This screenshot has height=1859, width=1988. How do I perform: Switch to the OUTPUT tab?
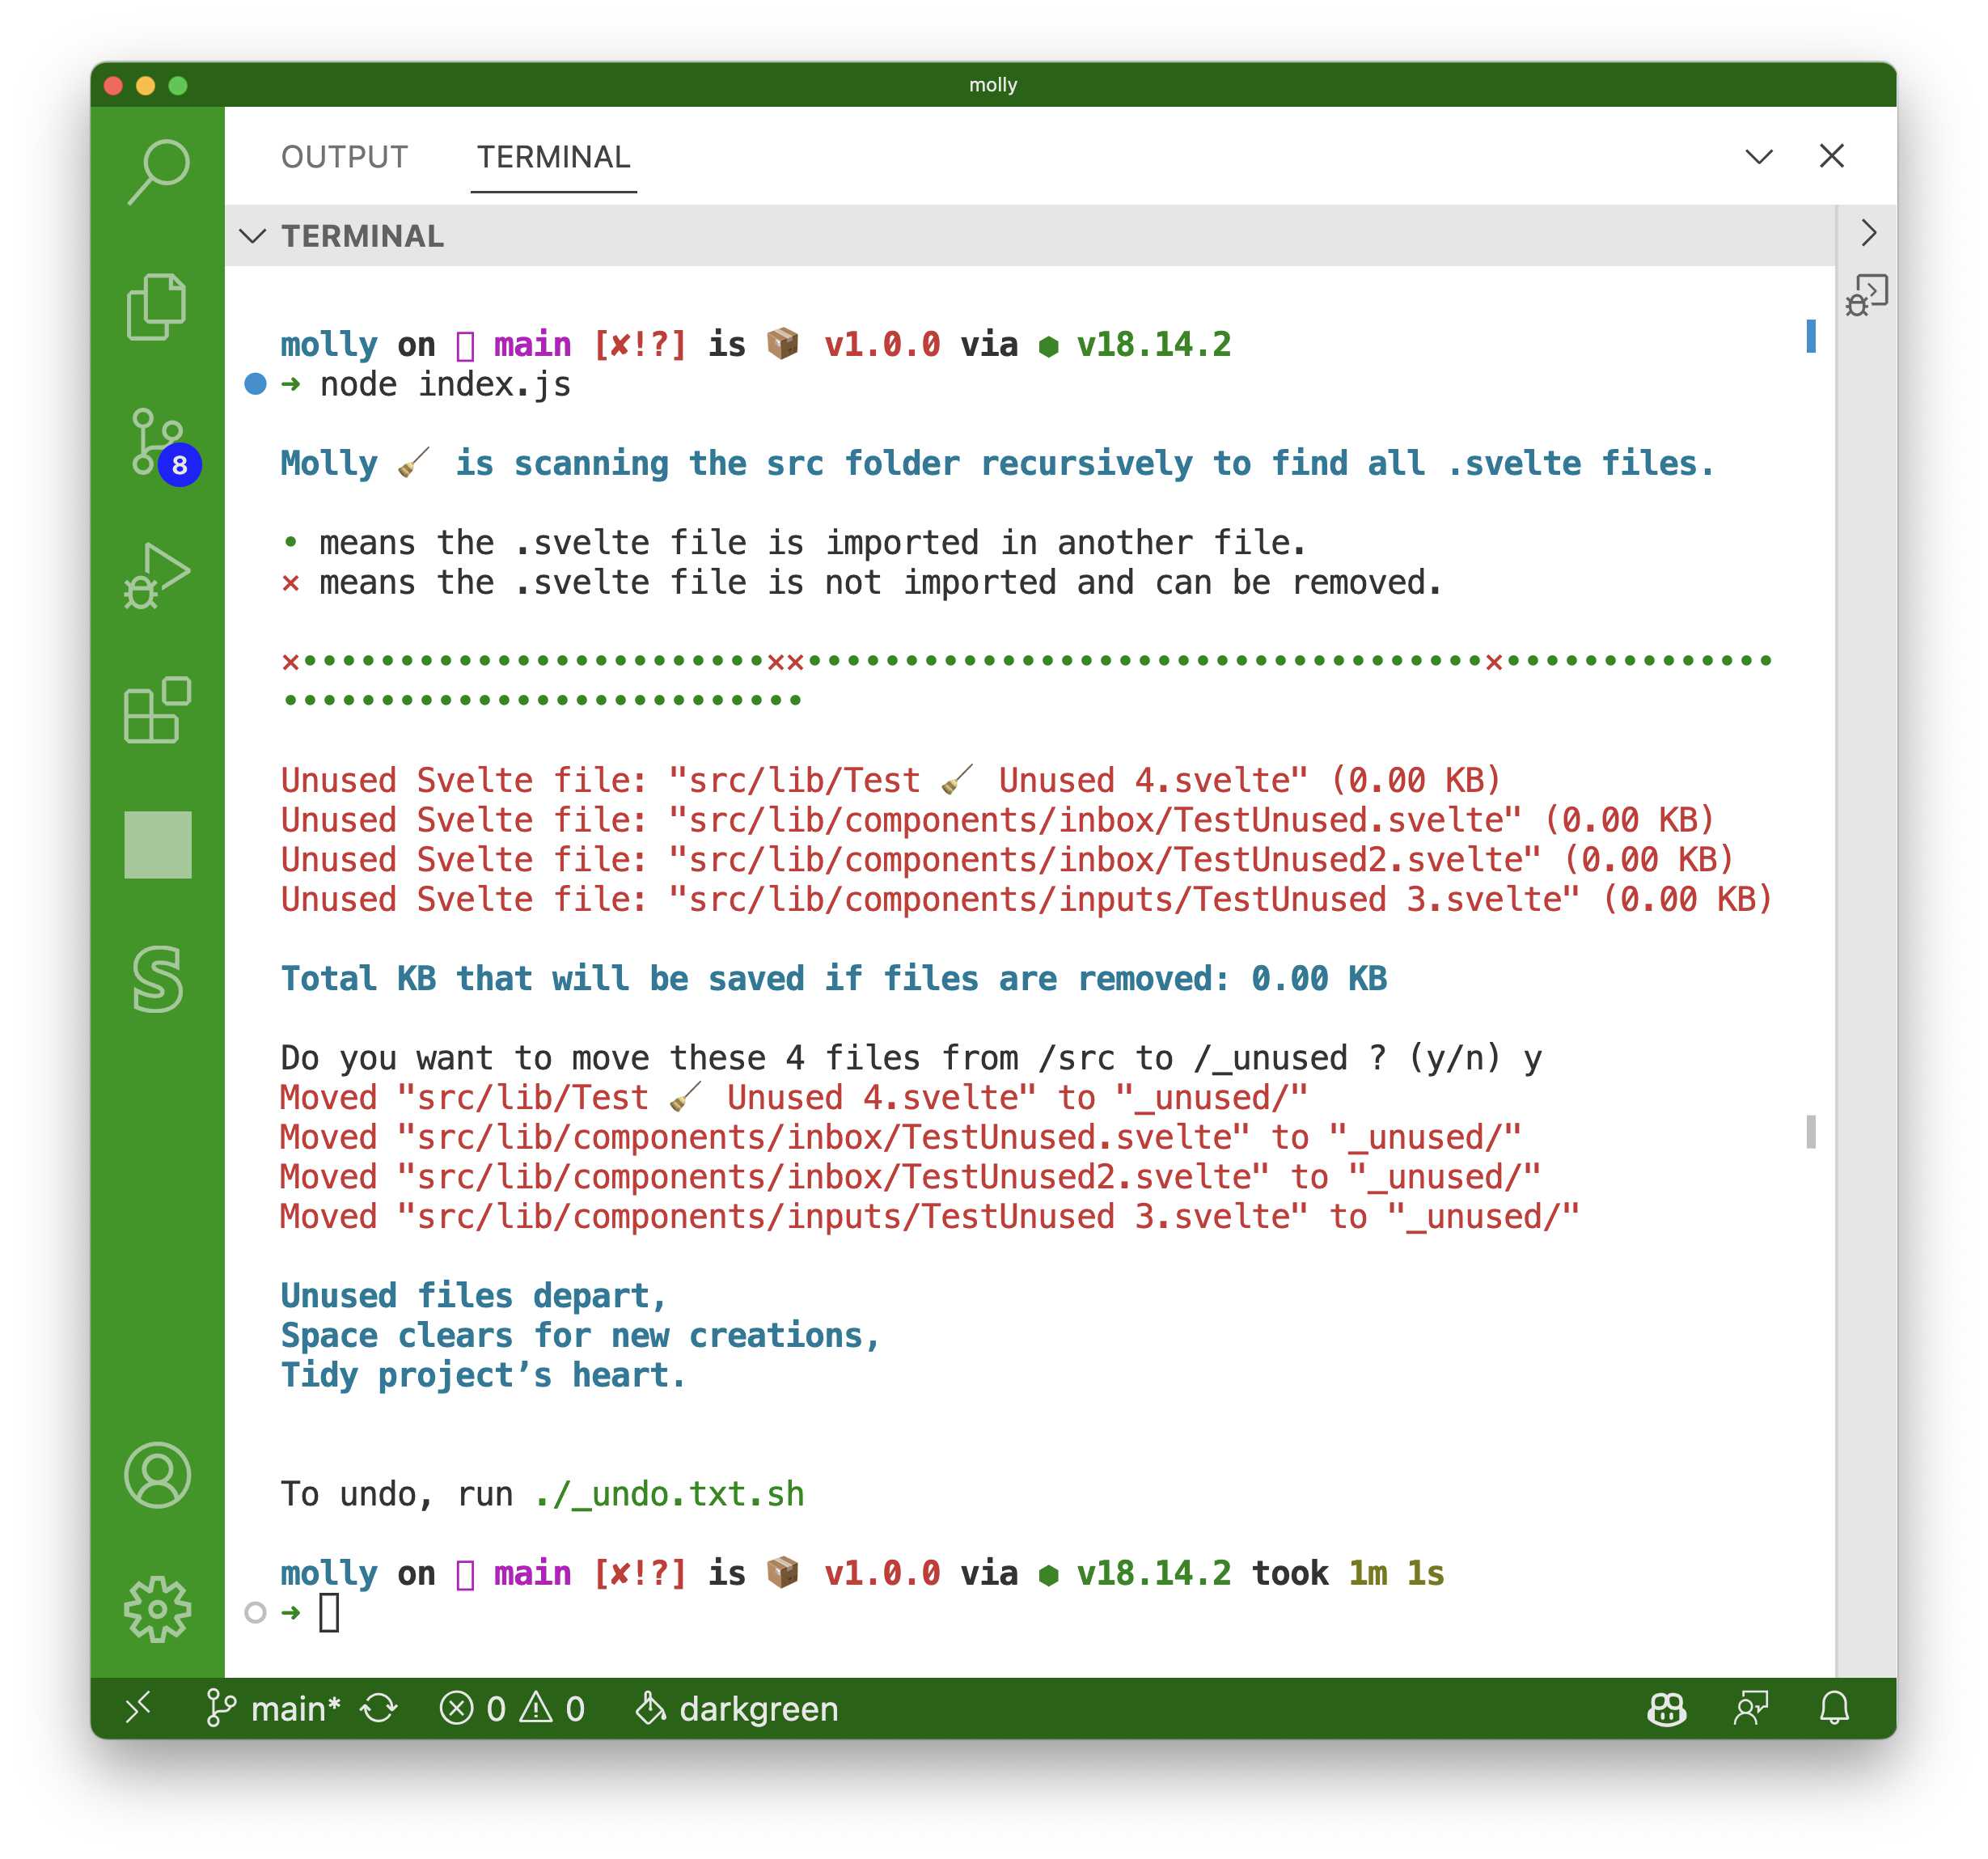(x=344, y=157)
